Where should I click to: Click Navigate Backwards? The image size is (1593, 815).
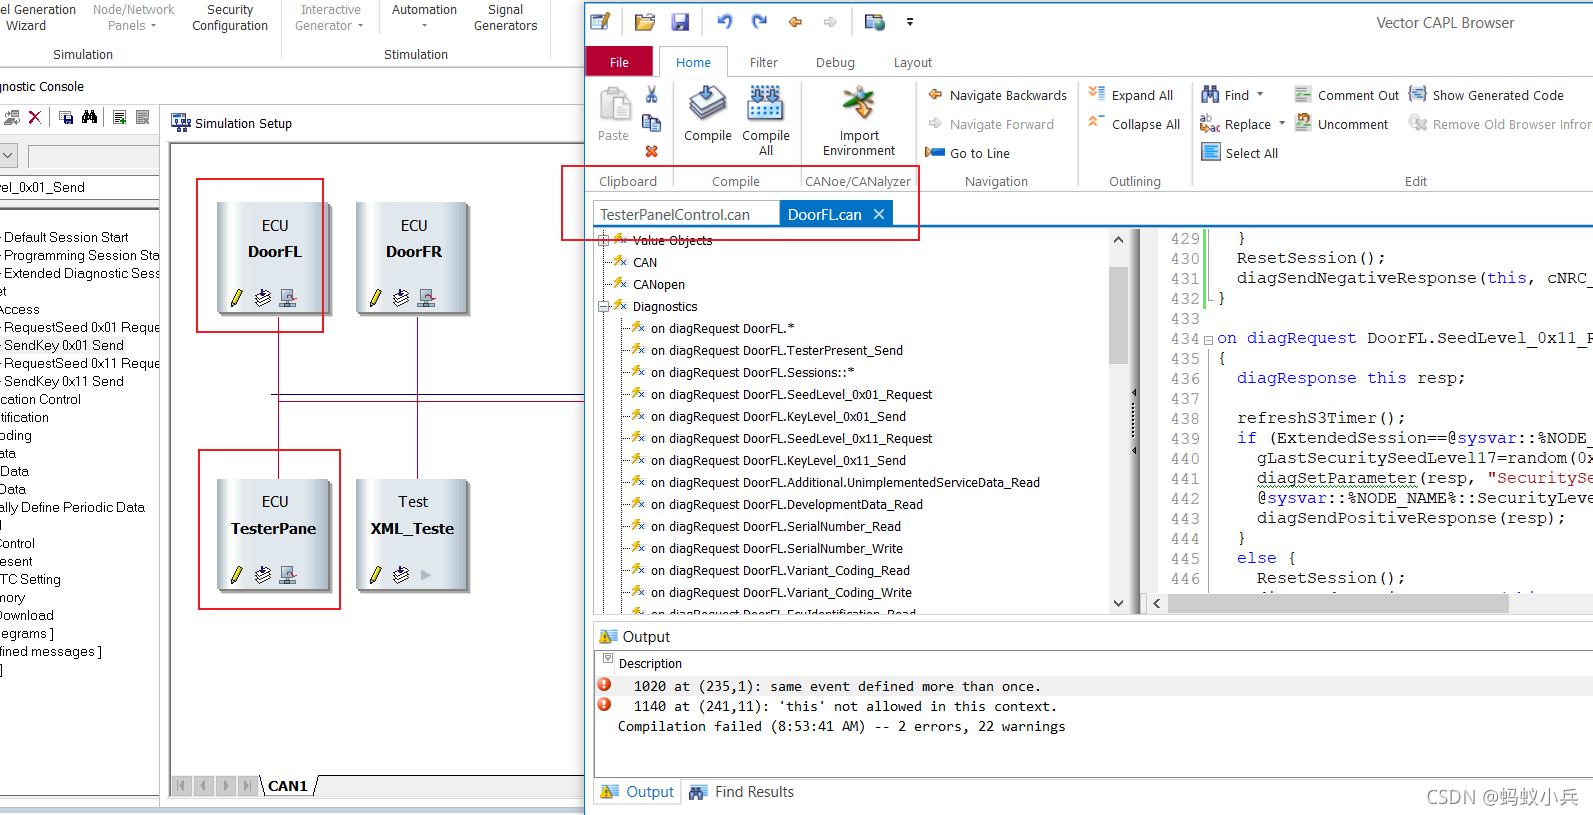[998, 95]
